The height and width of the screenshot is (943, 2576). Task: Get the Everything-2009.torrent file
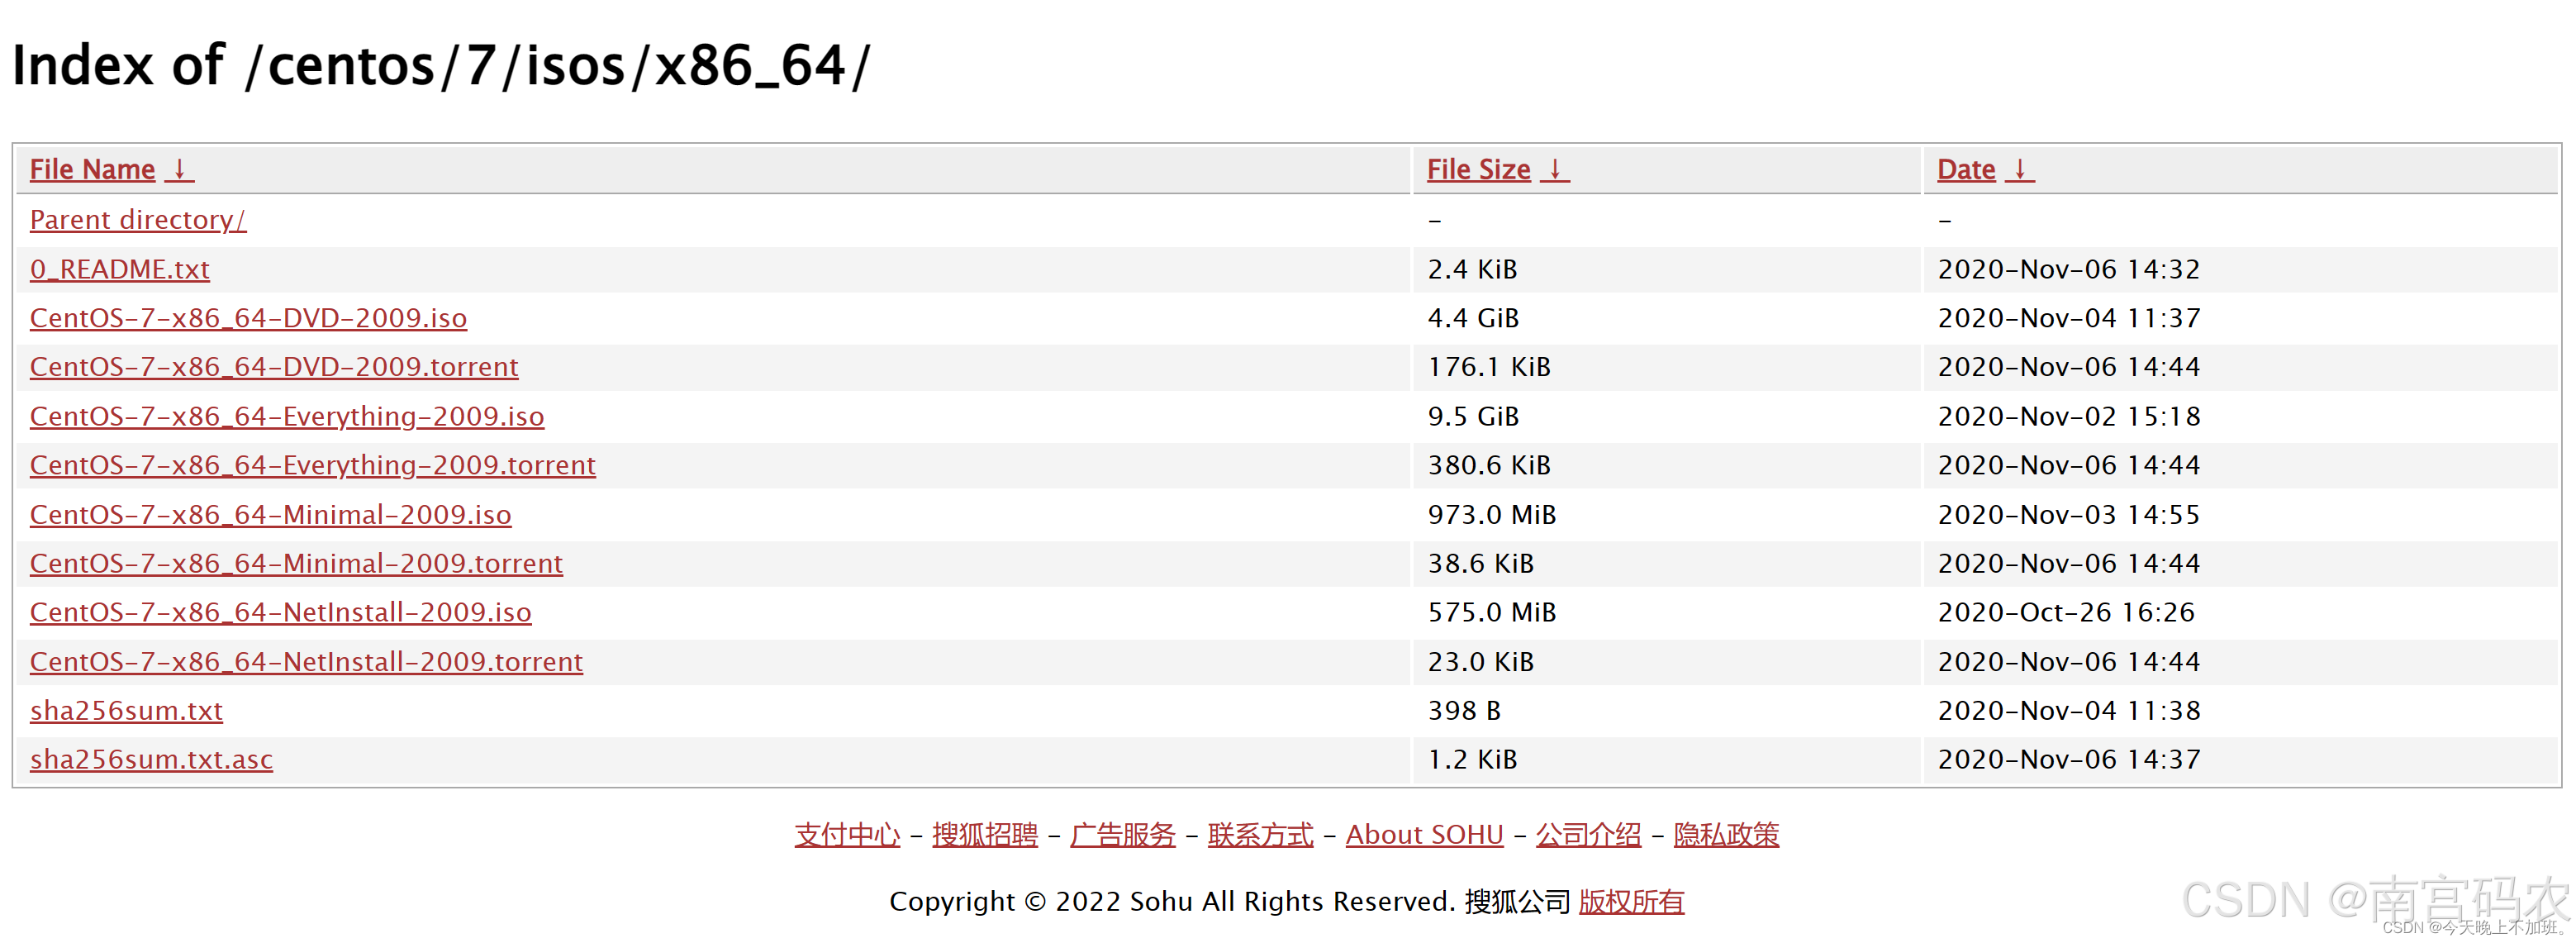pos(312,465)
